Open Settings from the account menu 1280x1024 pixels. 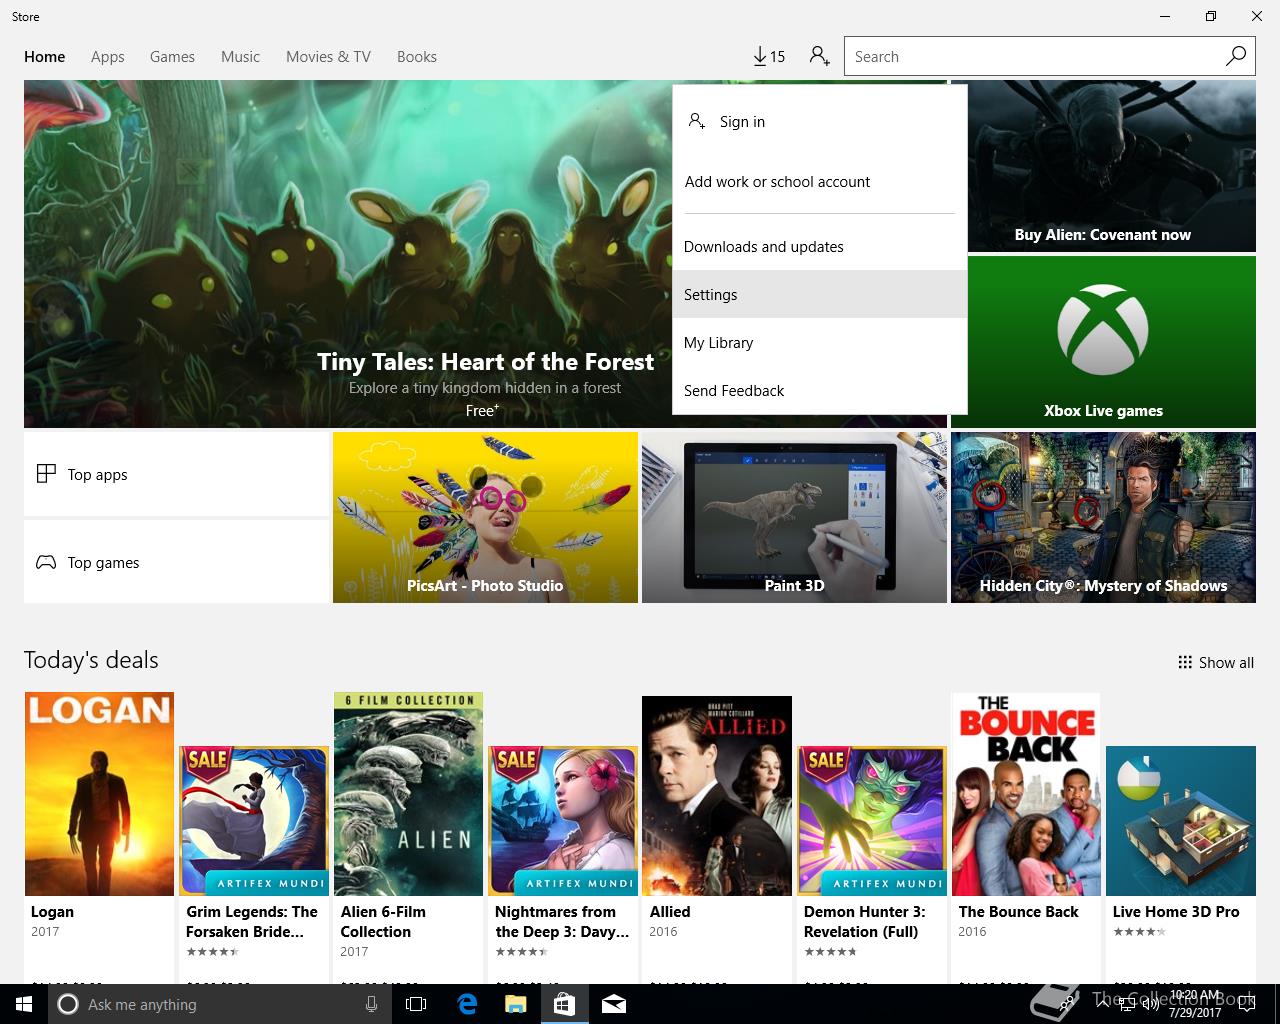coord(820,295)
